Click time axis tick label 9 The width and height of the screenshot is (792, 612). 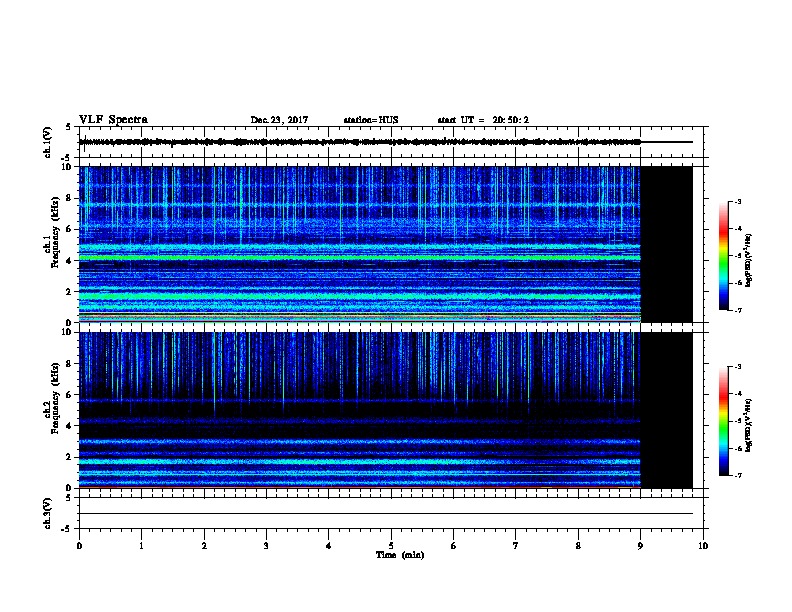[640, 546]
